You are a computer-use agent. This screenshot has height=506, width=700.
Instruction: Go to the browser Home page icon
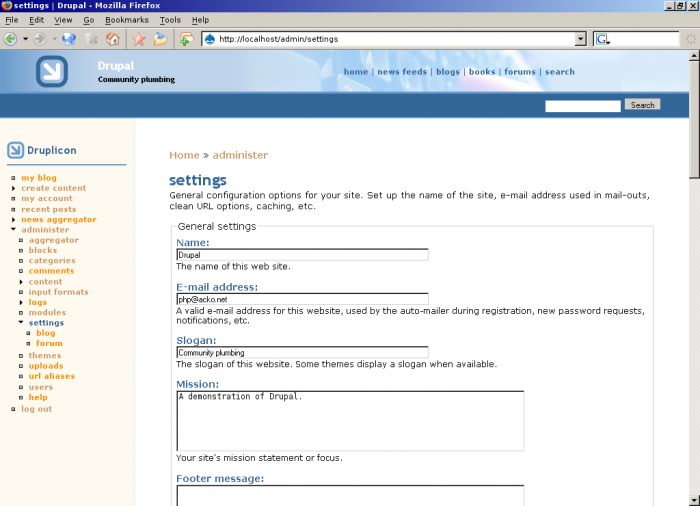pyautogui.click(x=113, y=39)
